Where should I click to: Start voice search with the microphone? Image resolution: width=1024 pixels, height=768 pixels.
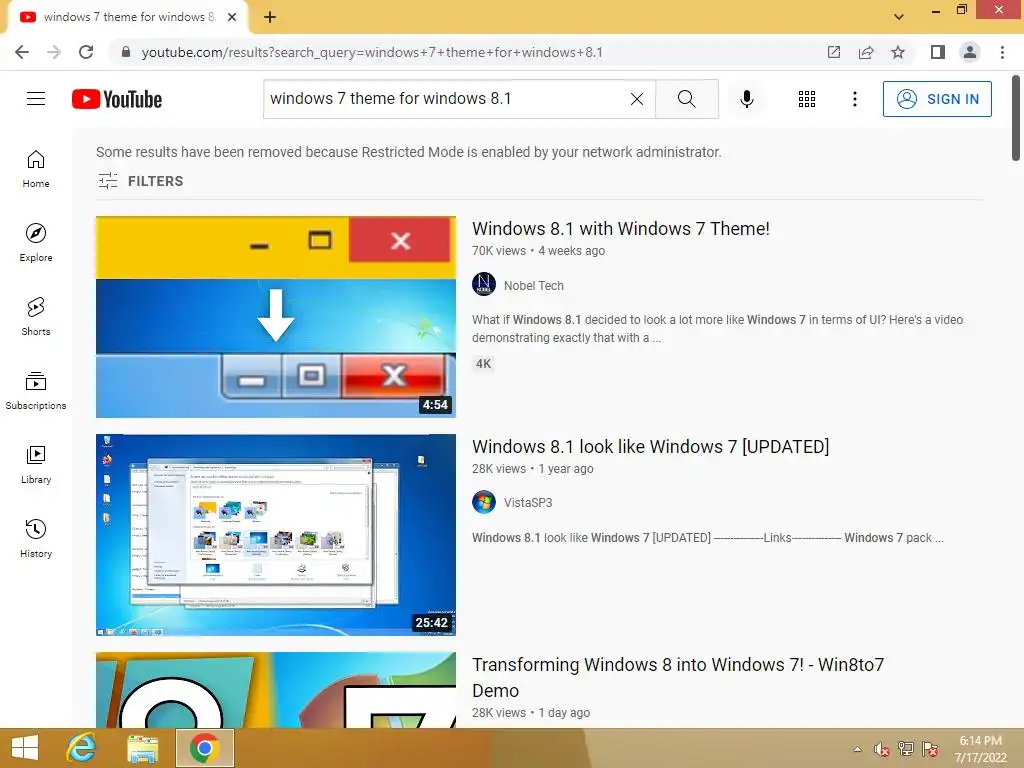pos(746,99)
